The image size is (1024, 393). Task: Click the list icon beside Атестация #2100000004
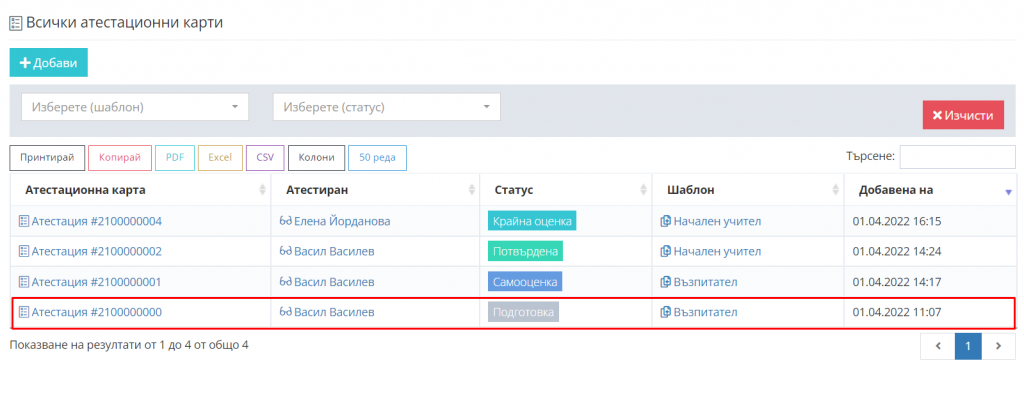click(24, 221)
